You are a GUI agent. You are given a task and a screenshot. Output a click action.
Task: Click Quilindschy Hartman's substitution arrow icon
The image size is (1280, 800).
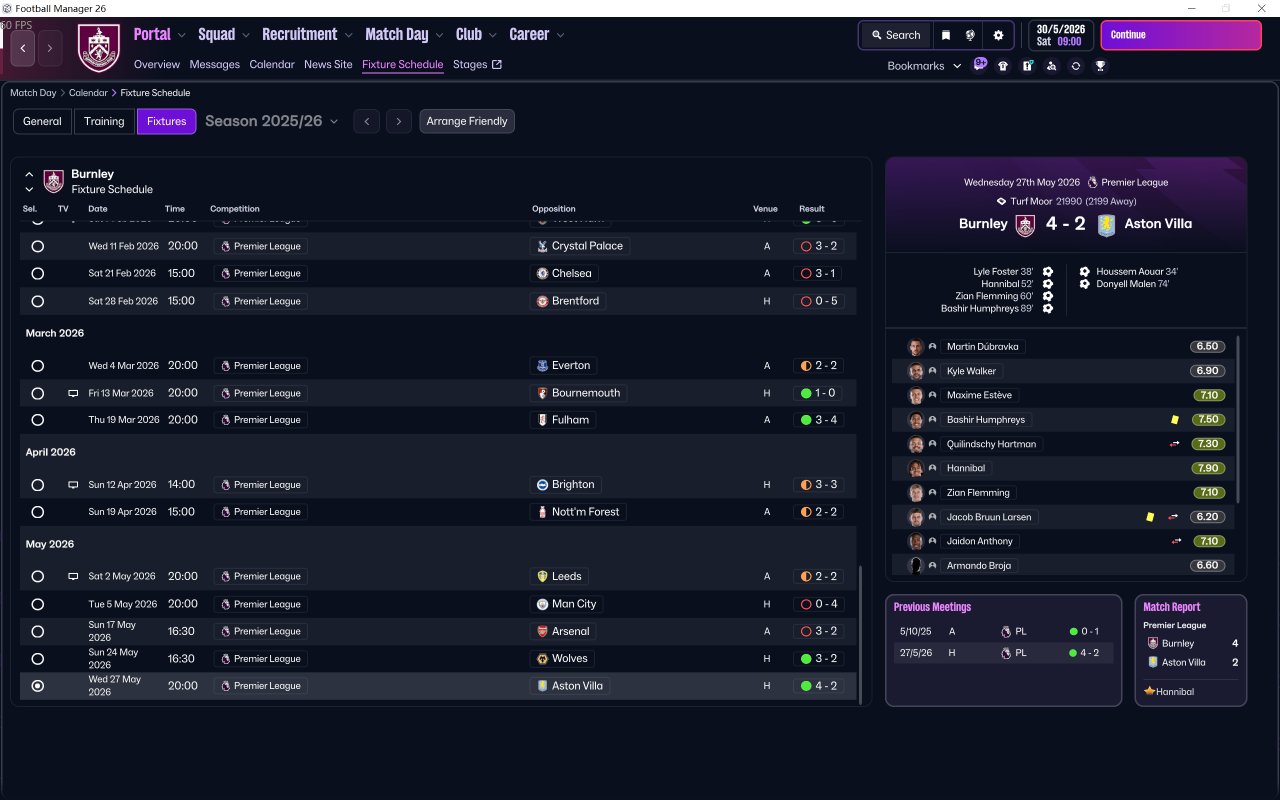[x=1174, y=444]
